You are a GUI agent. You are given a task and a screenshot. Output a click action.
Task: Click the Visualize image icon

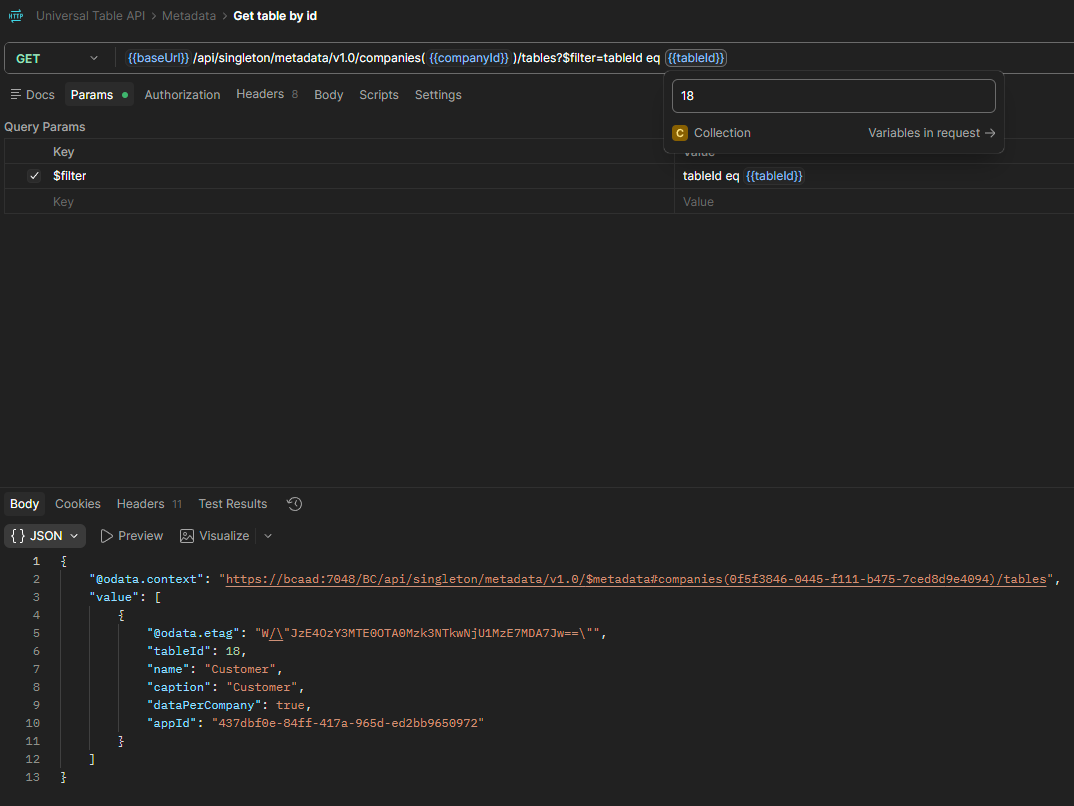click(x=186, y=536)
